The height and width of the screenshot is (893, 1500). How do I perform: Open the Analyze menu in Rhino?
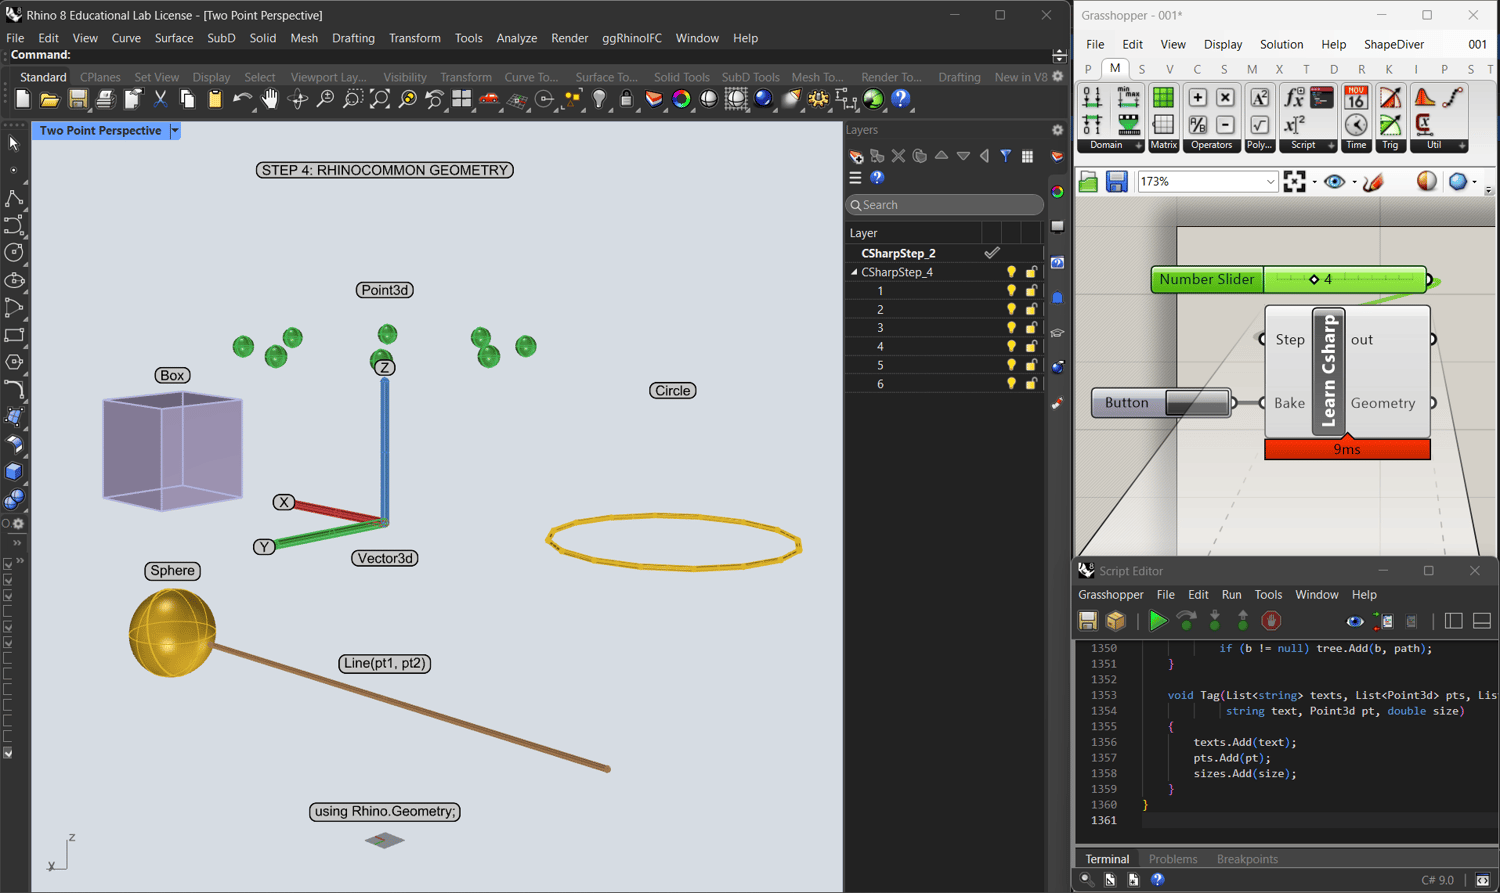[516, 38]
